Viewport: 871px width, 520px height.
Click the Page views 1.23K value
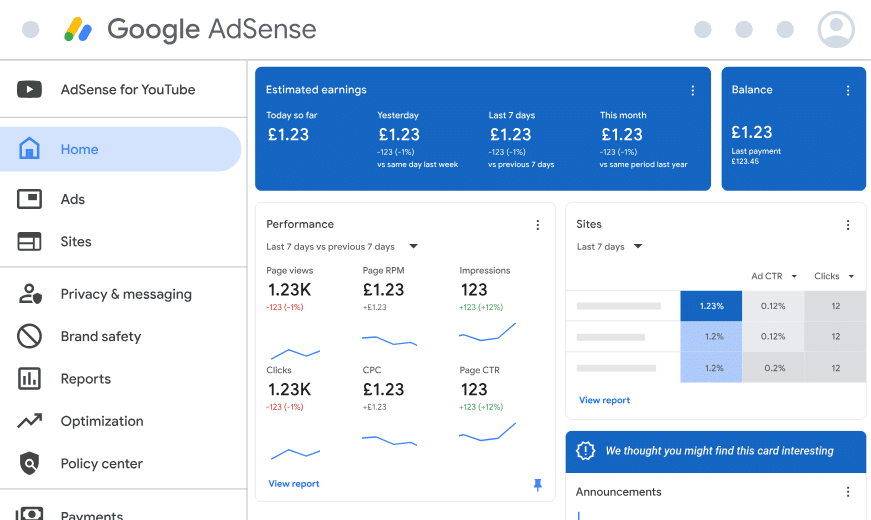(x=289, y=289)
